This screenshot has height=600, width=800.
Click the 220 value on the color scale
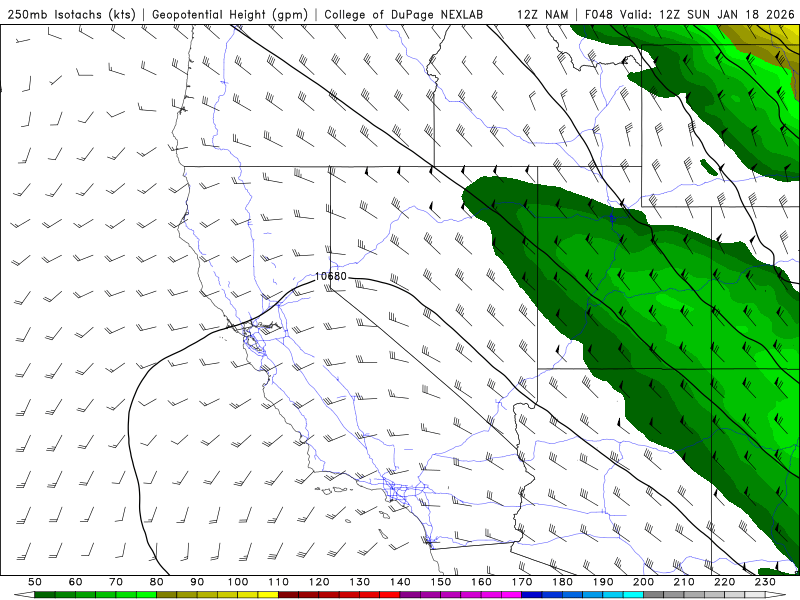pos(724,582)
